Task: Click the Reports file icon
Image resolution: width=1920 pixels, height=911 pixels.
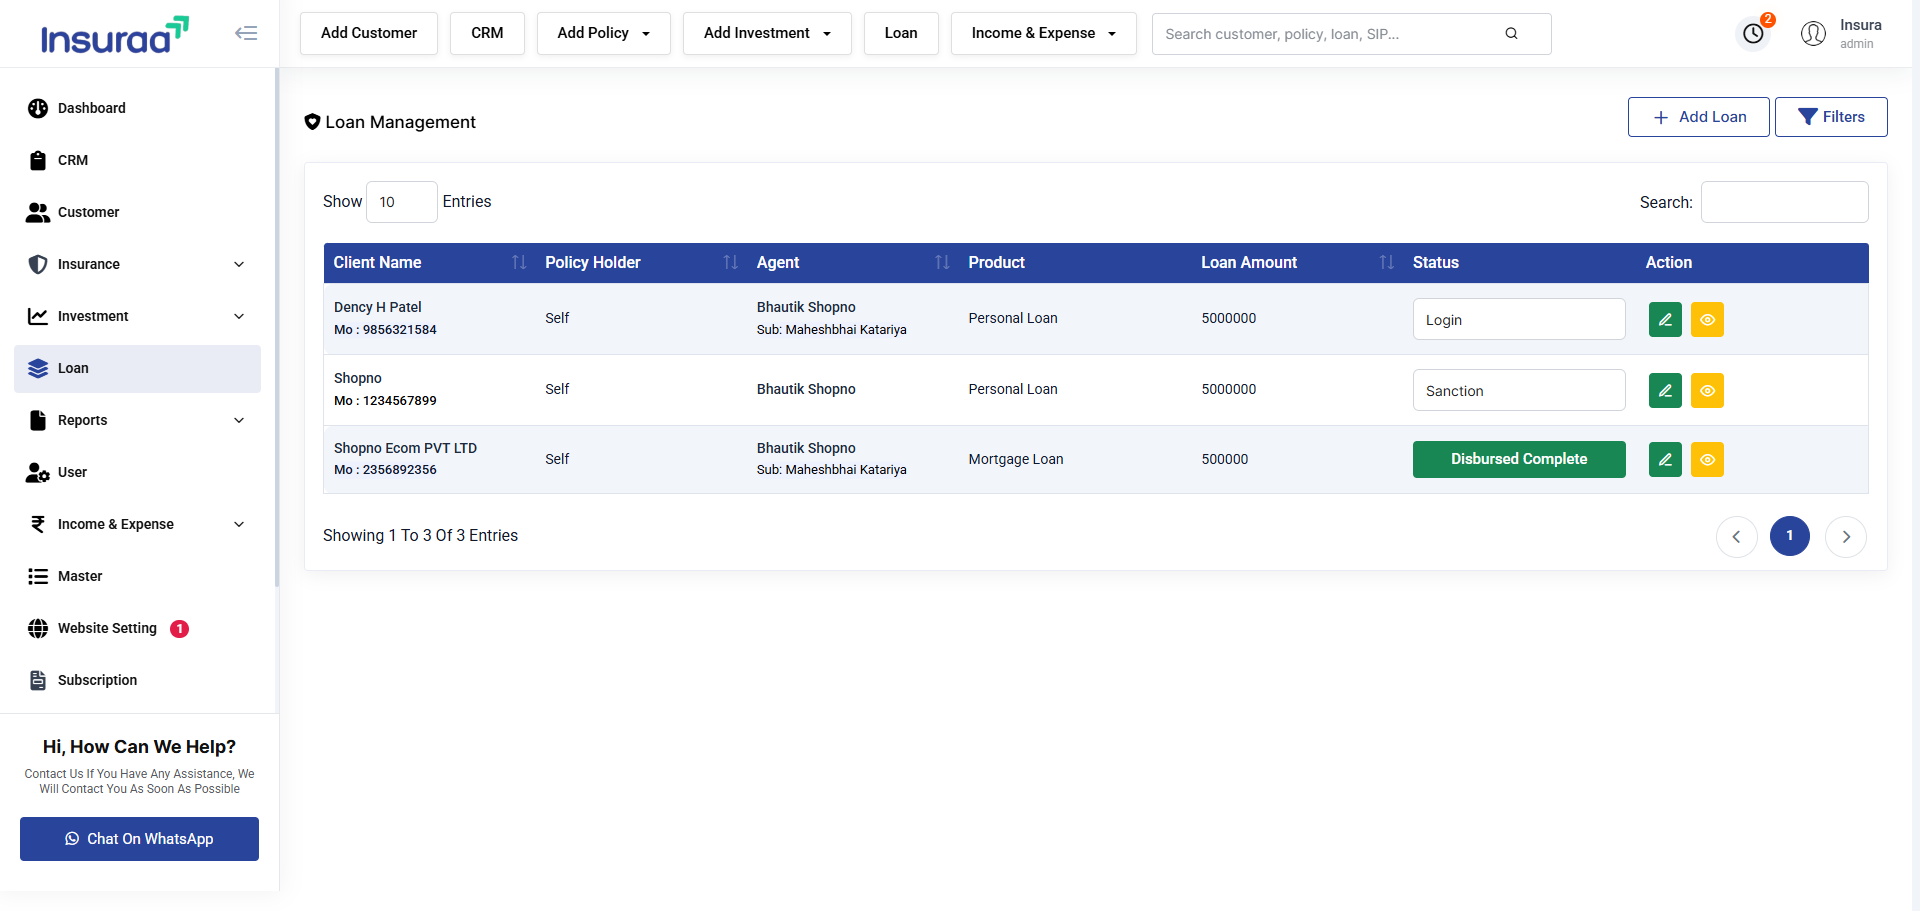Action: [x=38, y=420]
